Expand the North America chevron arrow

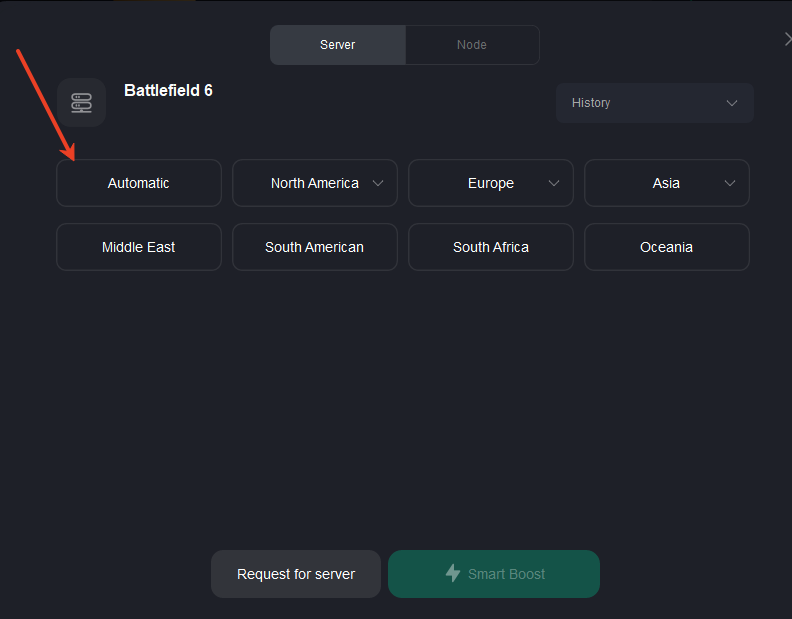378,183
